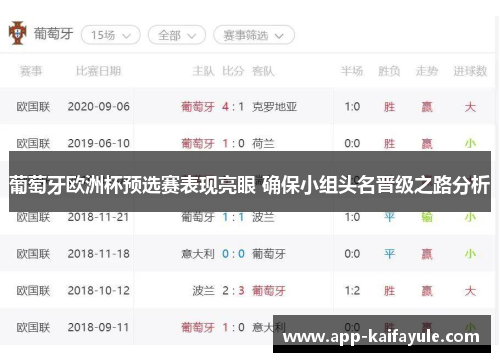Select the date 2019-06-10
Screen dimensions: 500x362
99,143
